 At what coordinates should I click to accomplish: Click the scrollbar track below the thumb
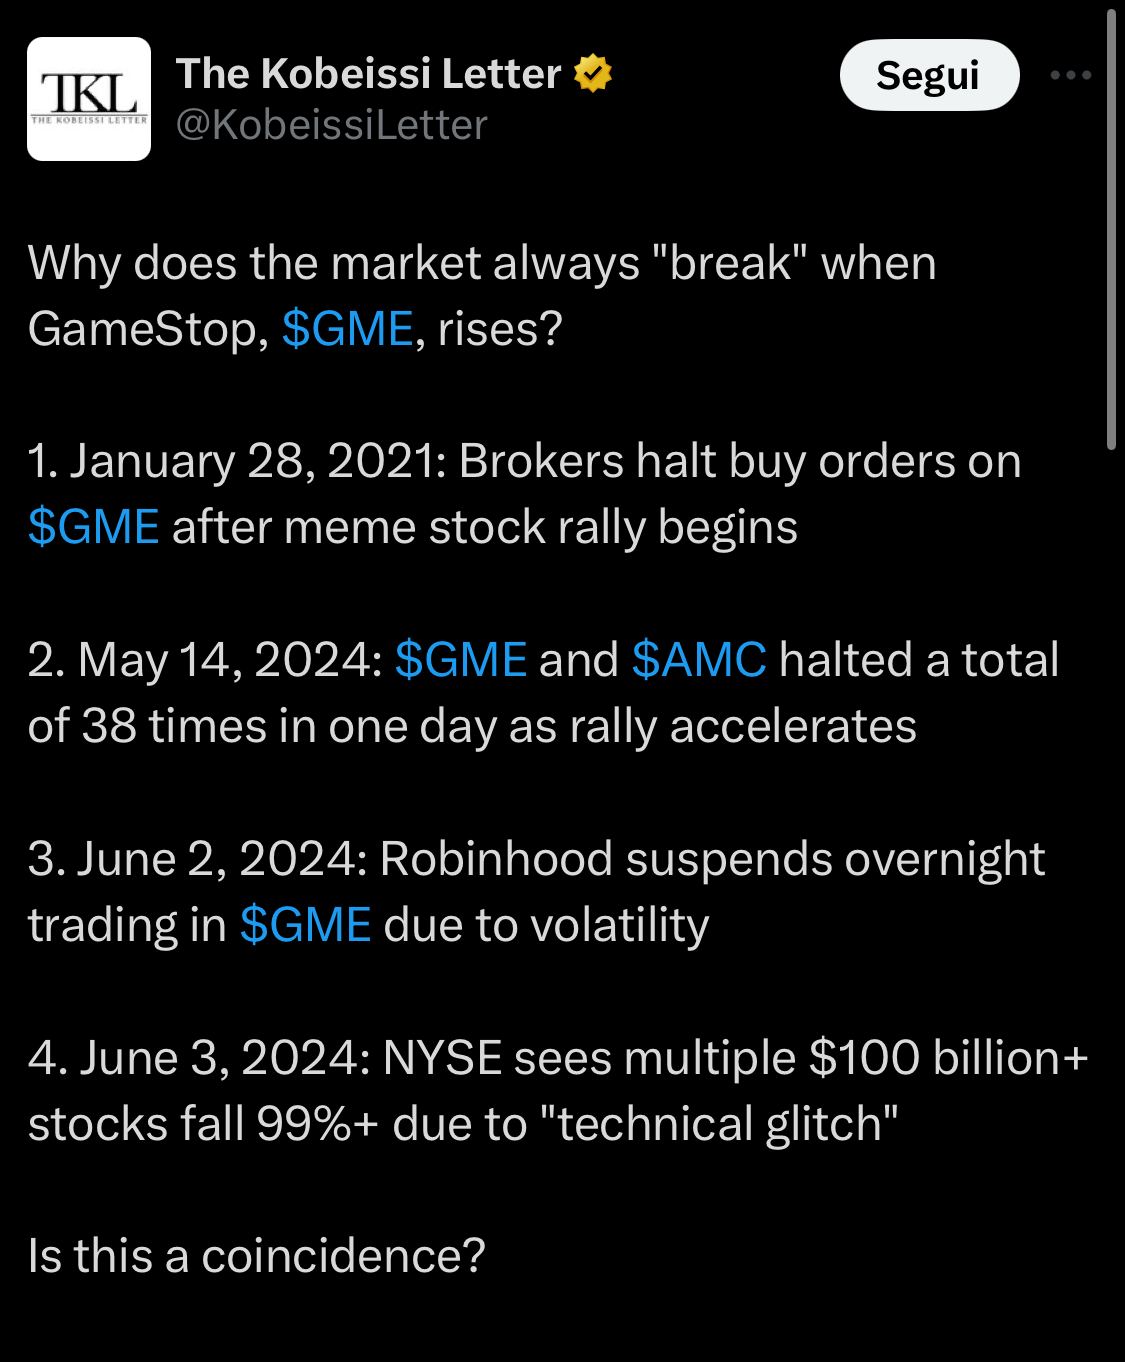pos(1111,900)
